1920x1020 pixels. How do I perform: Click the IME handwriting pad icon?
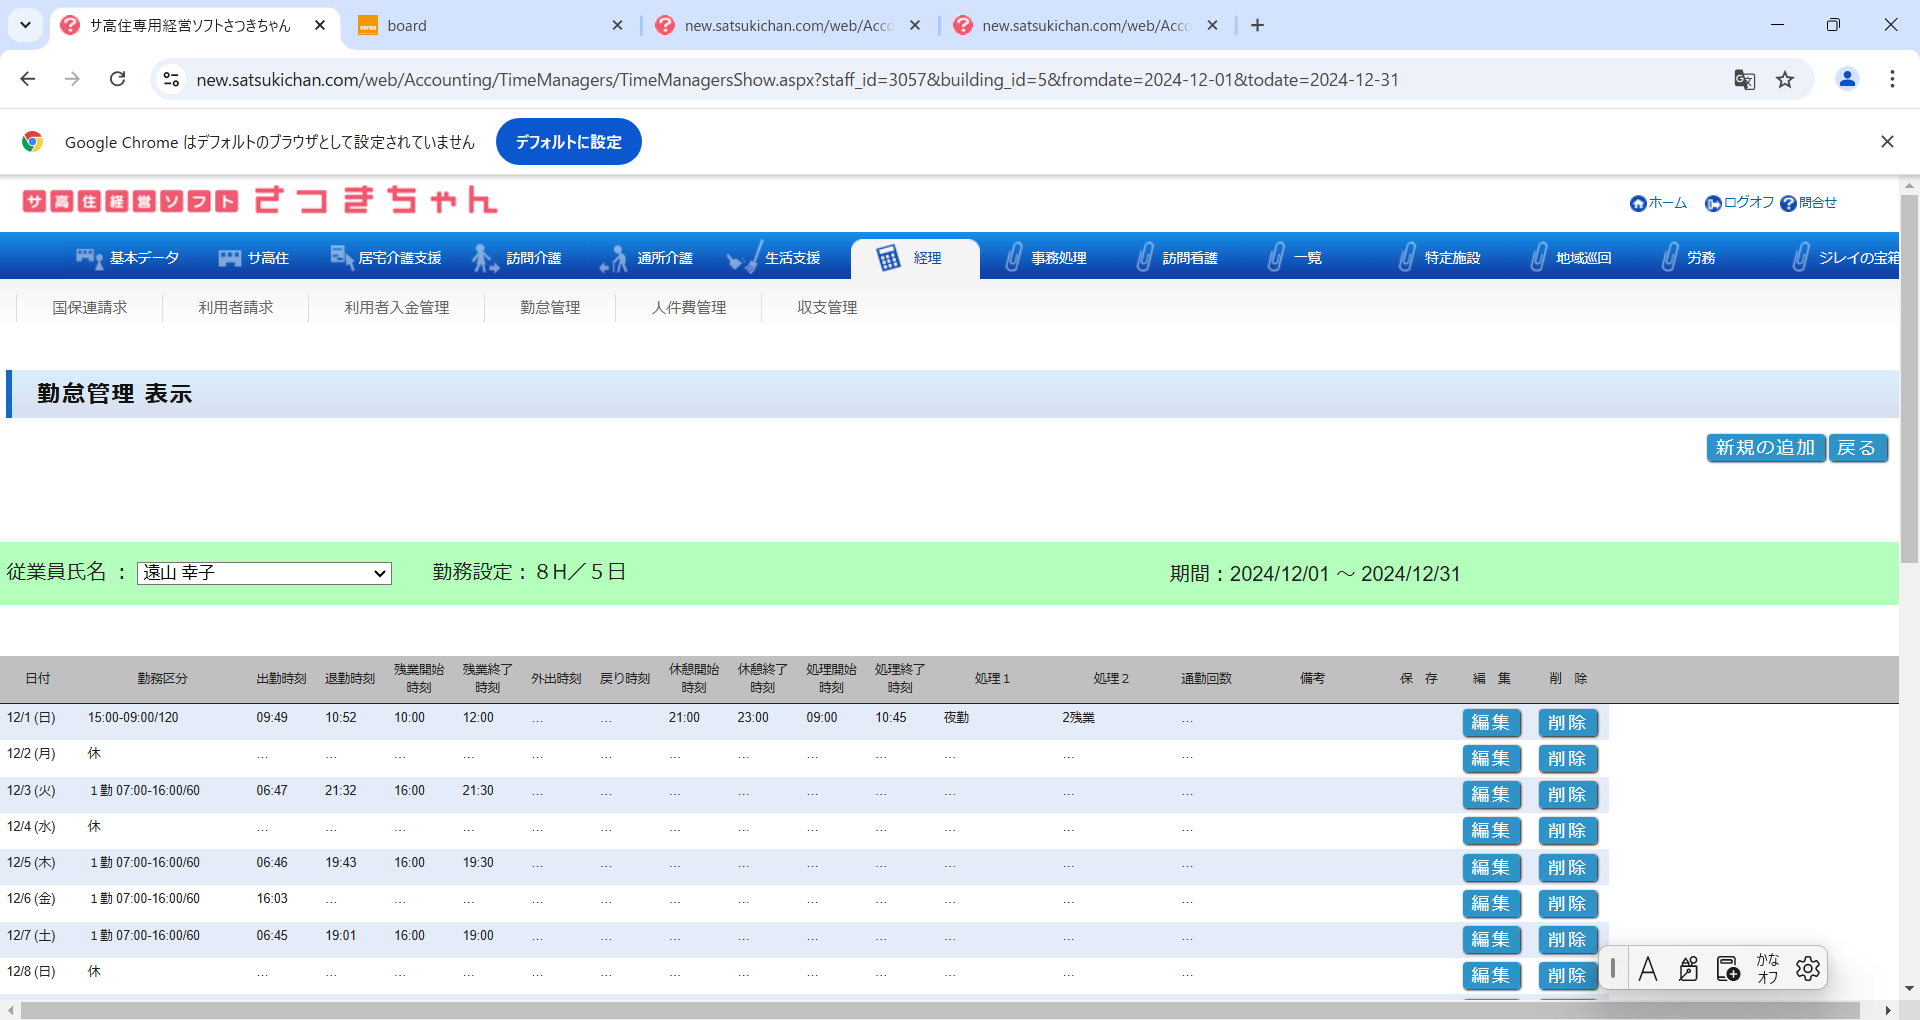click(x=1688, y=968)
